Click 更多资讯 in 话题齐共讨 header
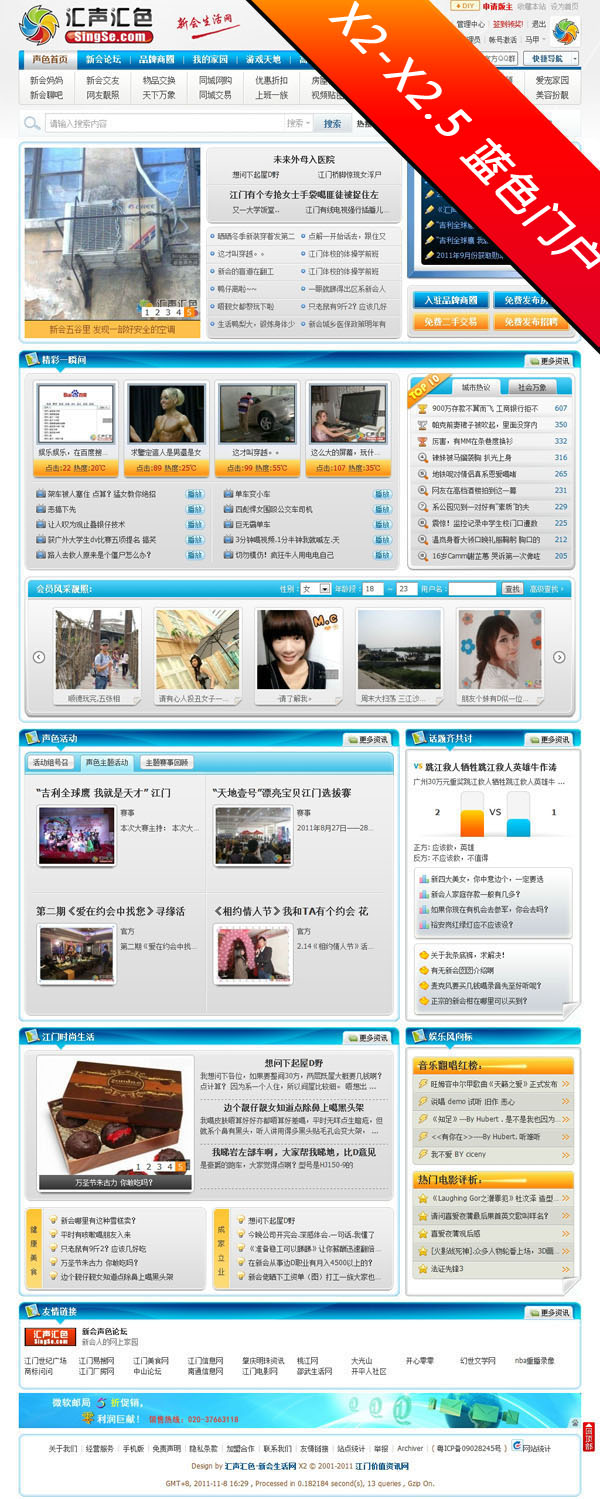This screenshot has height=1499, width=600. (x=550, y=739)
